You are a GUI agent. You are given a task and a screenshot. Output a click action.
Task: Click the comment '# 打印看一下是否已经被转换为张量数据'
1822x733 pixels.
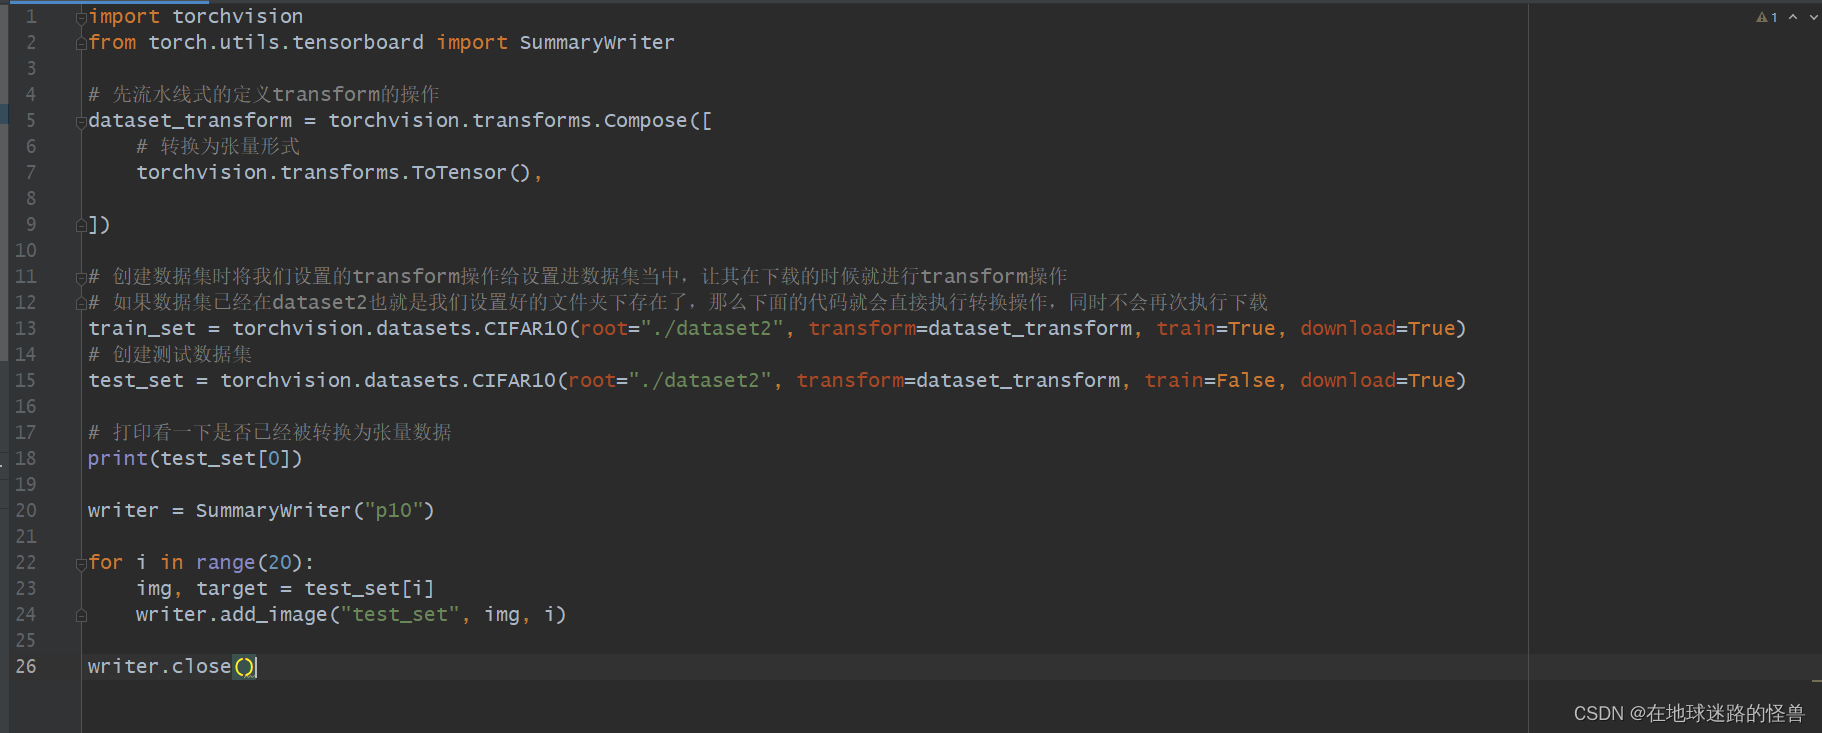[270, 432]
